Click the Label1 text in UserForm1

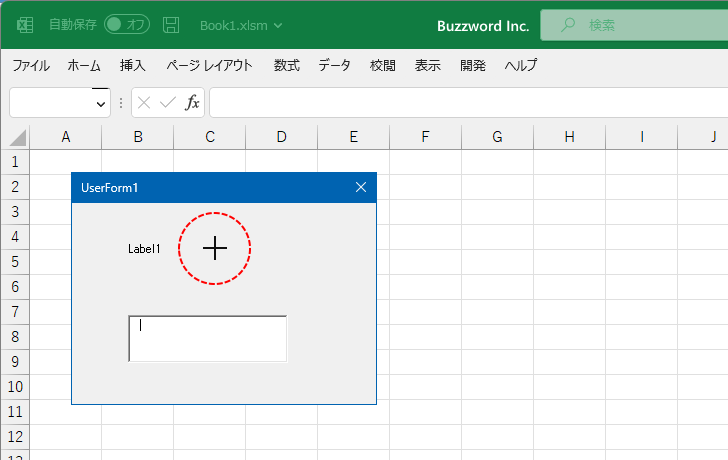pos(144,249)
